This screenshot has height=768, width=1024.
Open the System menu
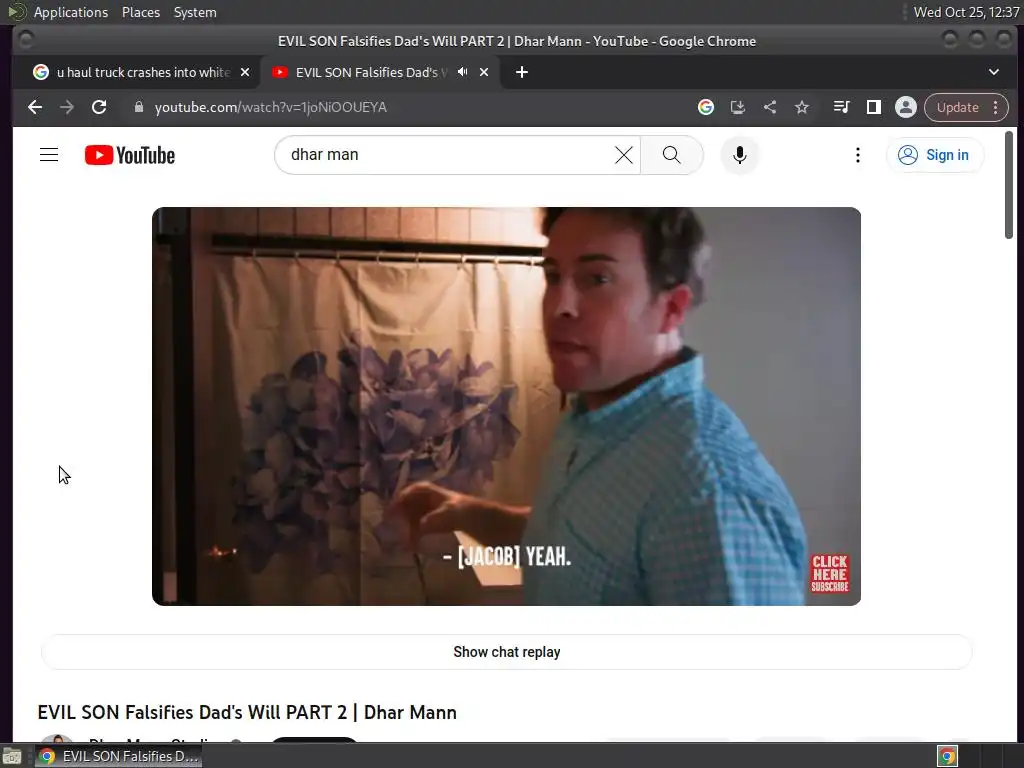[x=195, y=12]
